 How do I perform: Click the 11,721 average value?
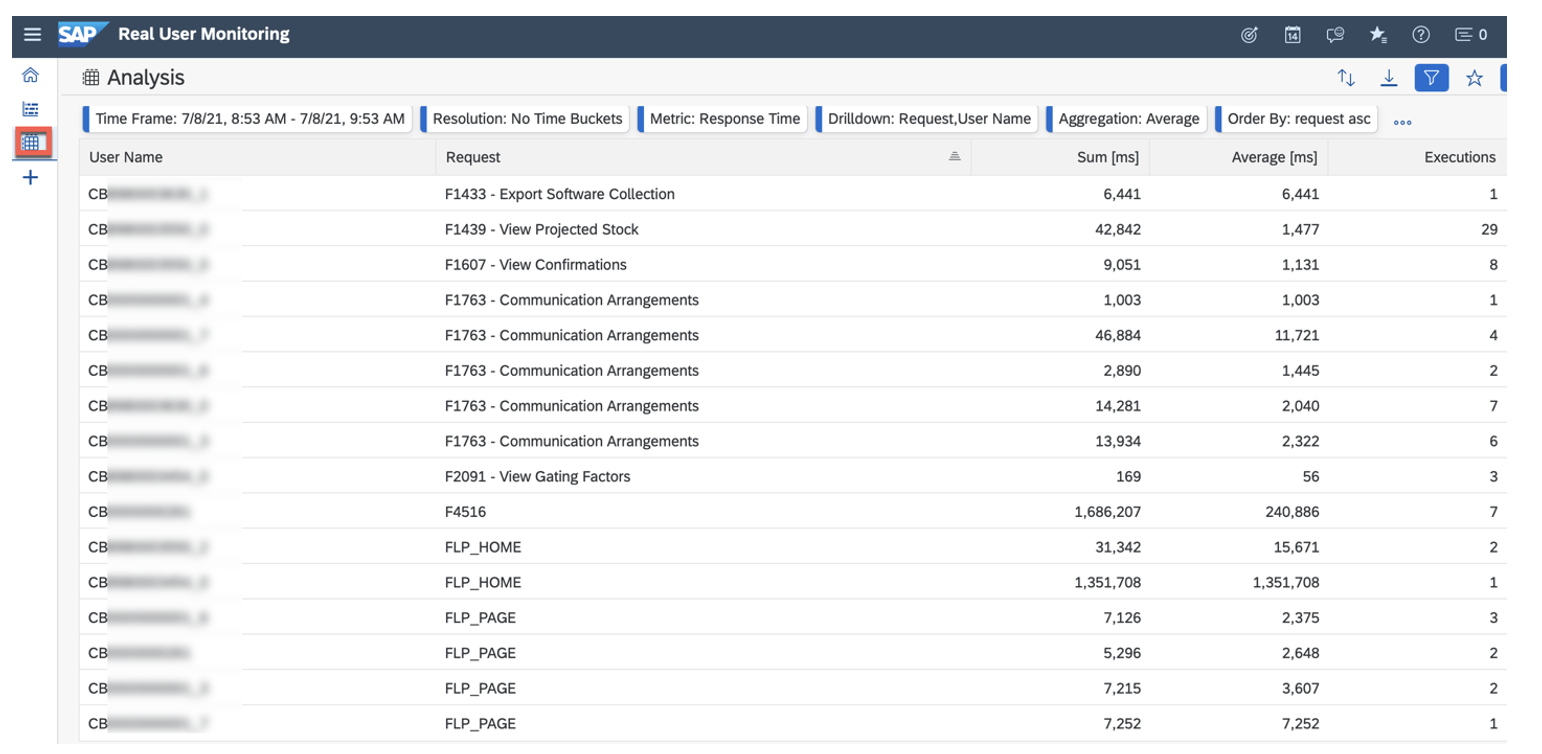[x=1297, y=335]
